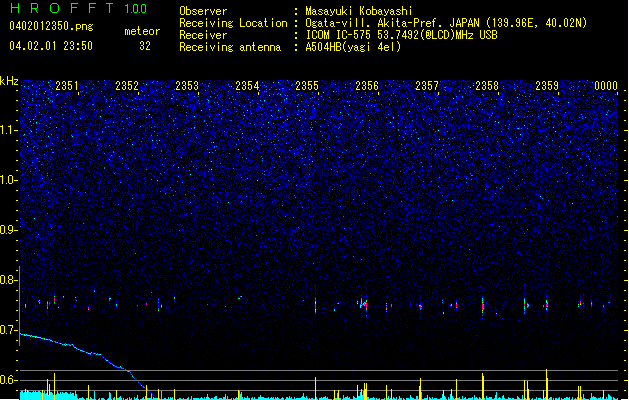Click the 2353 time marker

point(187,86)
